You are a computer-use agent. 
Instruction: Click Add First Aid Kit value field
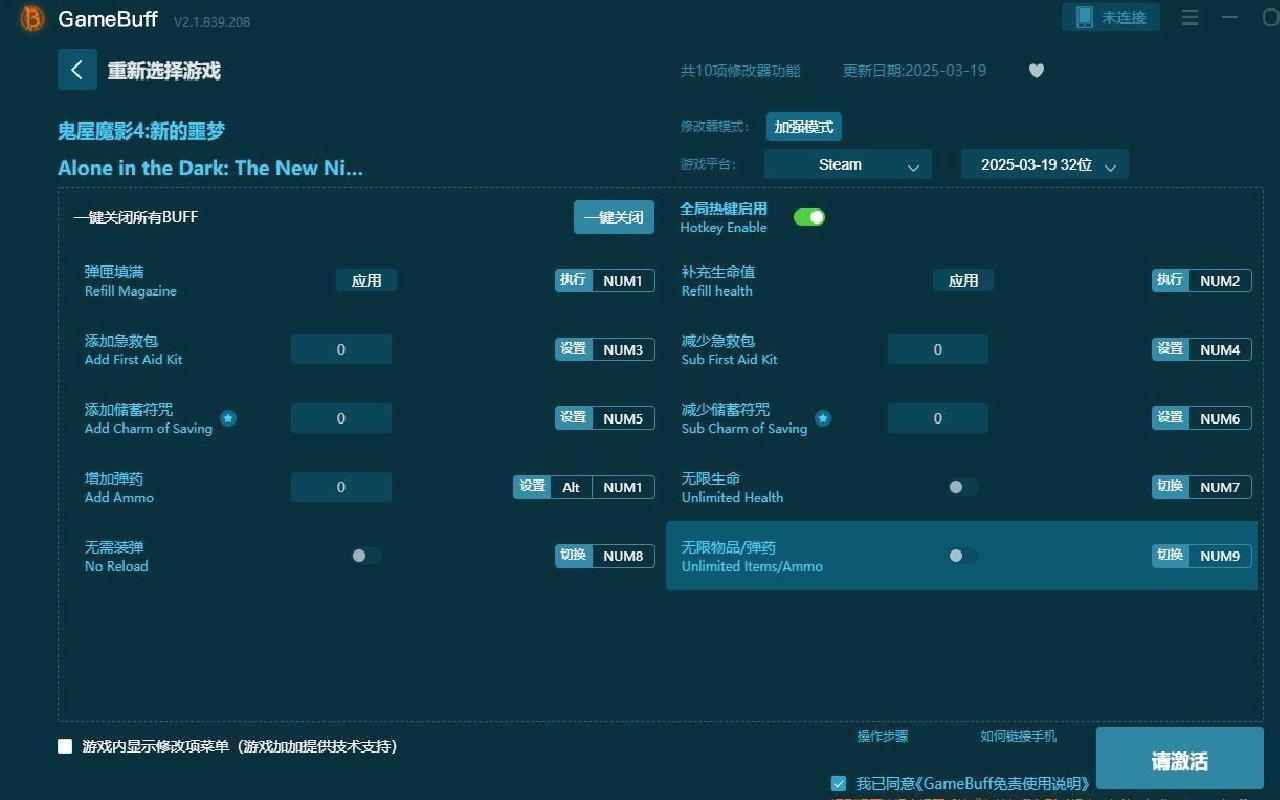click(341, 350)
